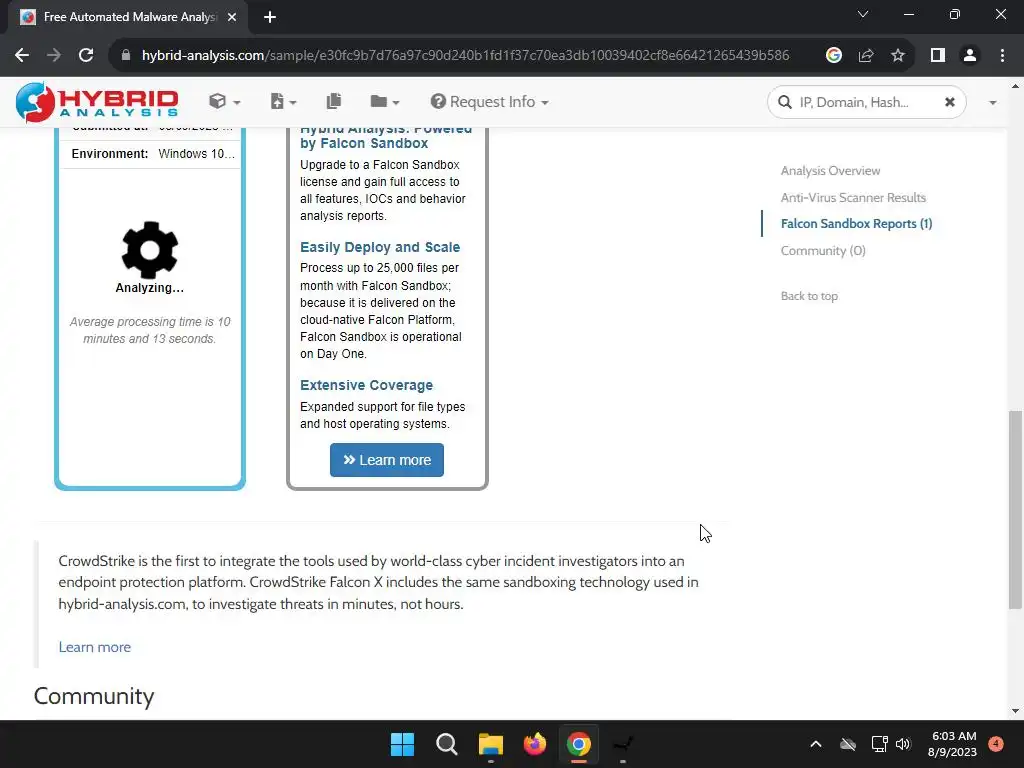Viewport: 1024px width, 768px height.
Task: Open the volume control in tray
Action: point(903,744)
